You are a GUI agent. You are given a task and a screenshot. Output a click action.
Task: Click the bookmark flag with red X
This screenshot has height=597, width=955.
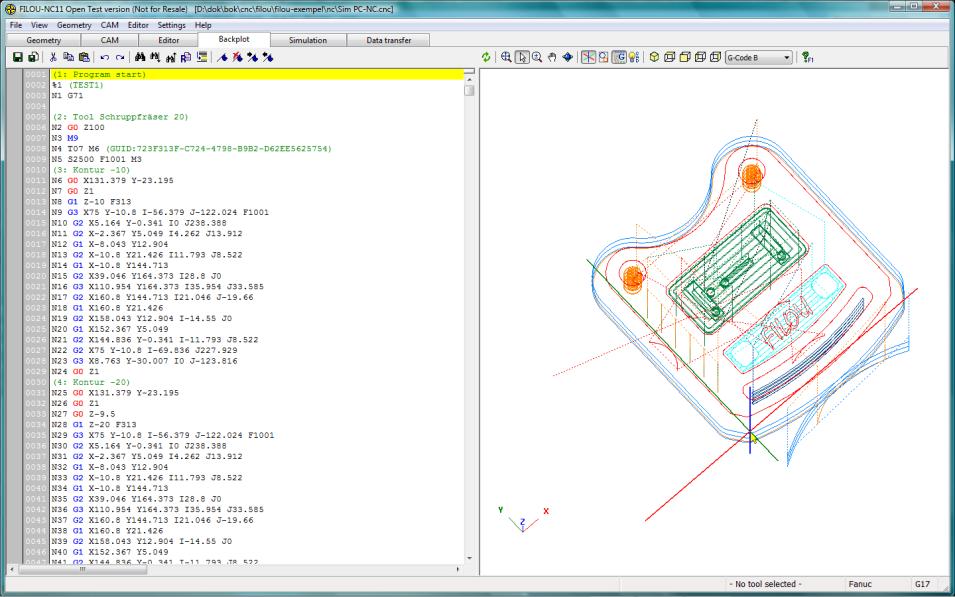[x=238, y=57]
